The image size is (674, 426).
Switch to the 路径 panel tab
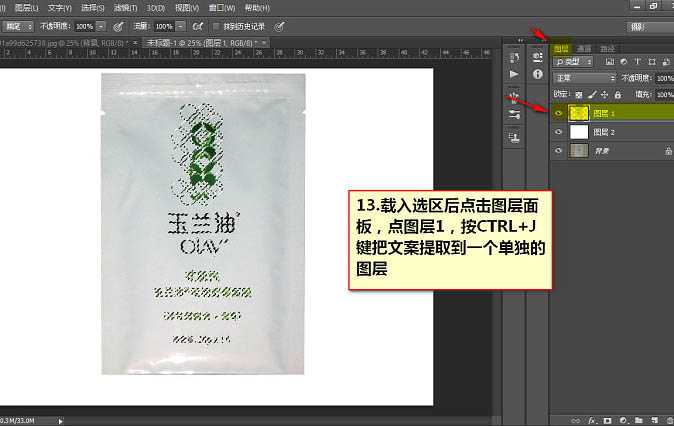pyautogui.click(x=608, y=47)
